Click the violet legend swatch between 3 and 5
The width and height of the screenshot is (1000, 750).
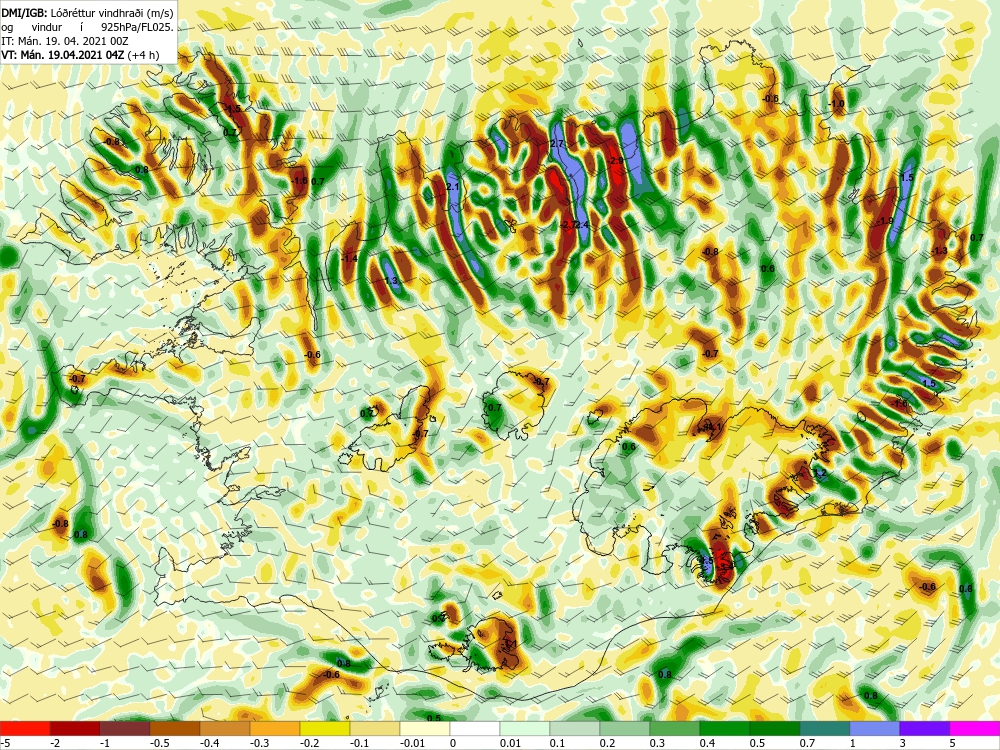(x=925, y=729)
